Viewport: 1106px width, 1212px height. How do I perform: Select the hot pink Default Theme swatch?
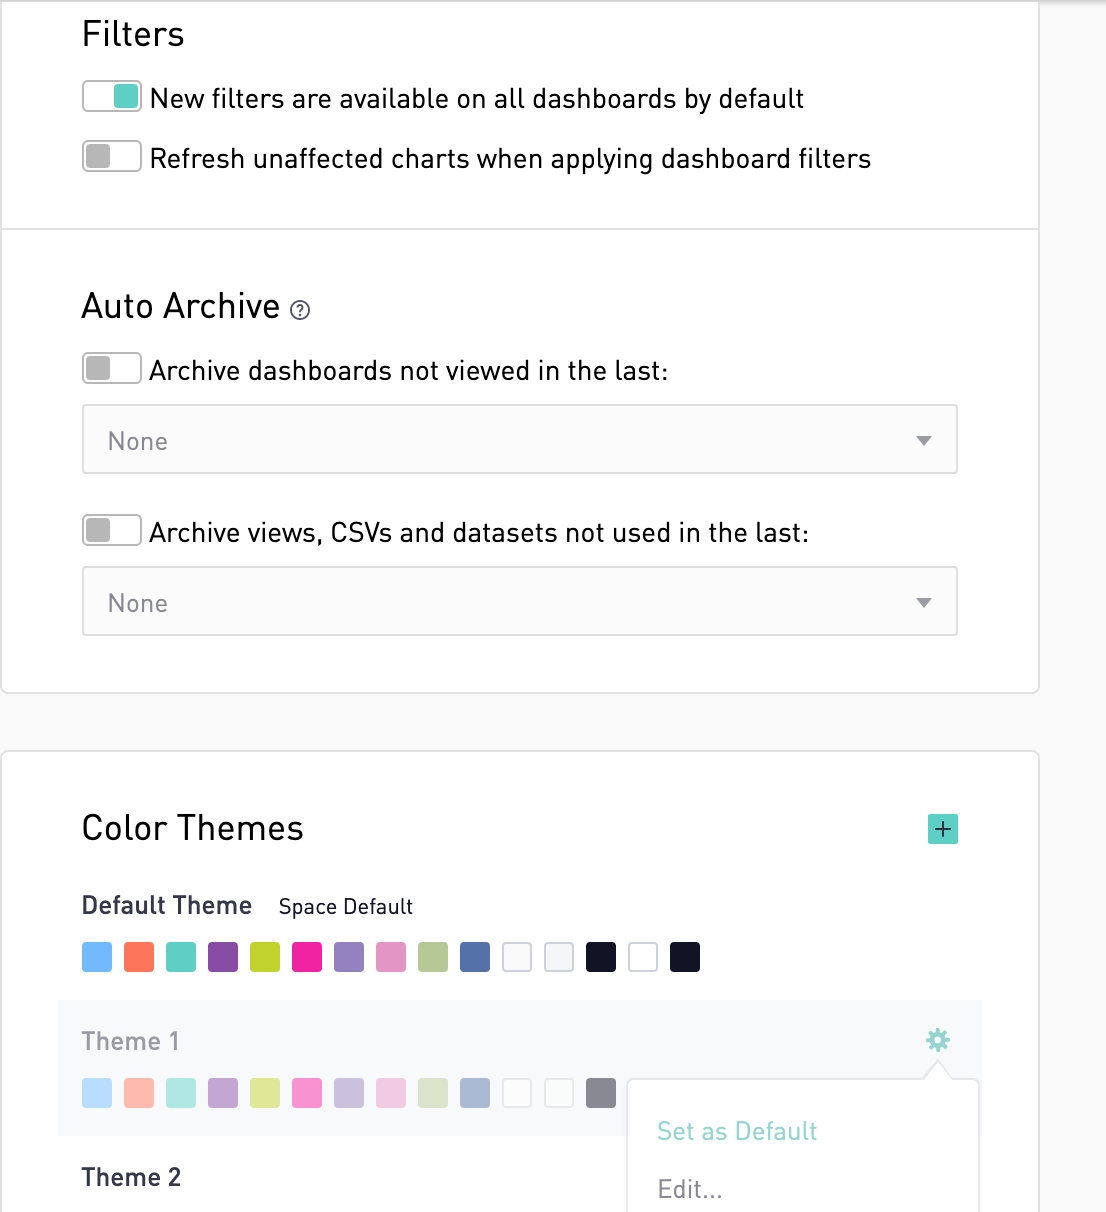[307, 957]
